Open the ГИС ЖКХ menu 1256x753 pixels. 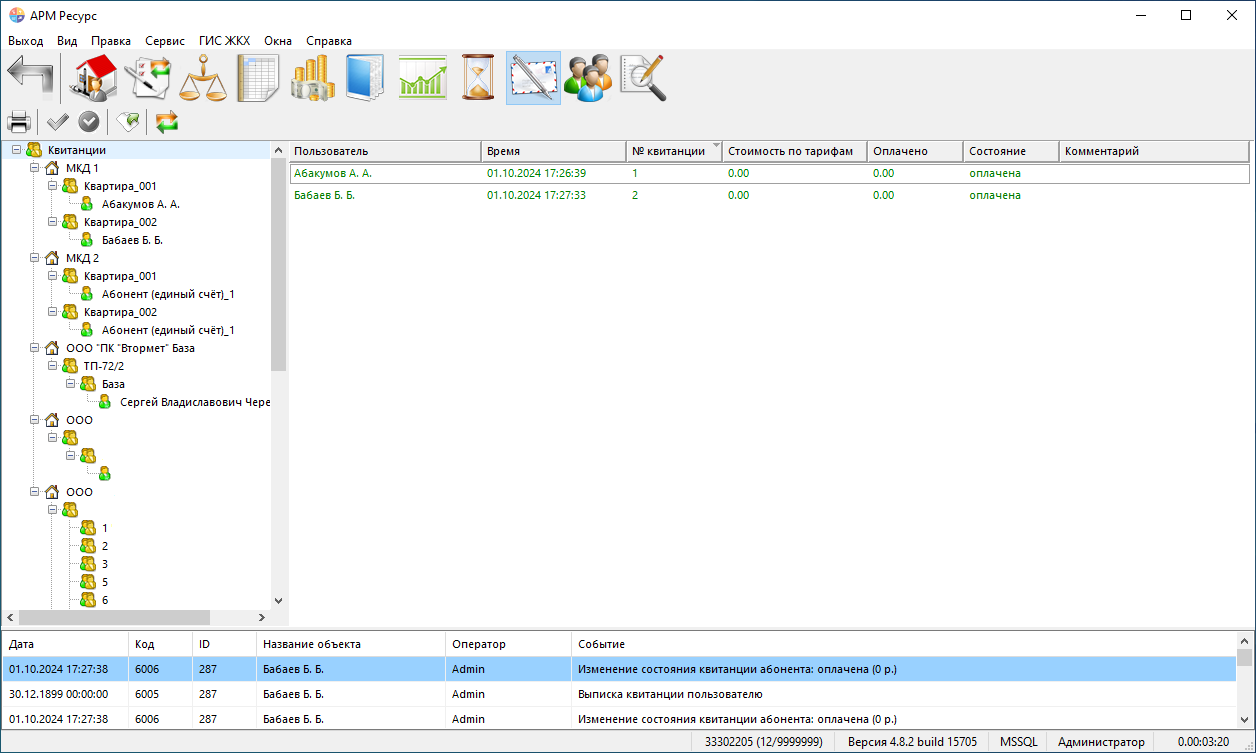224,41
